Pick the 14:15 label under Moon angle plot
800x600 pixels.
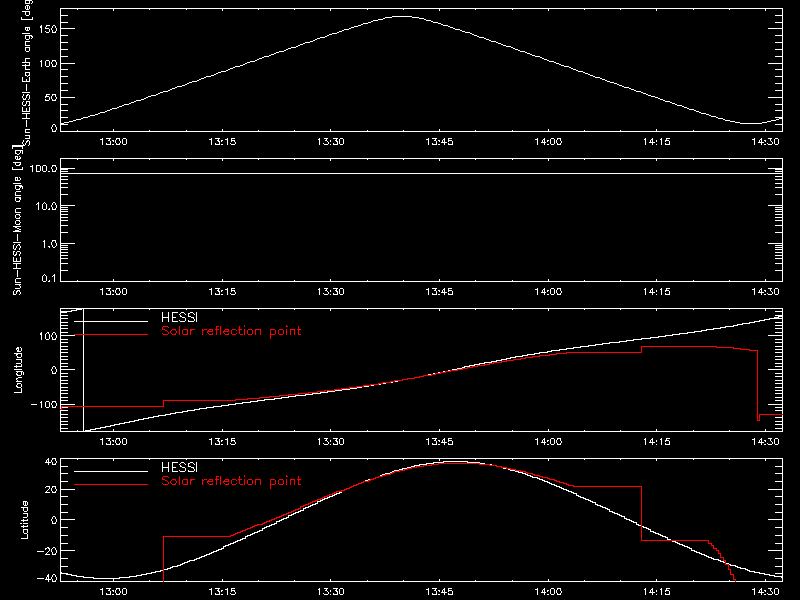click(x=657, y=292)
